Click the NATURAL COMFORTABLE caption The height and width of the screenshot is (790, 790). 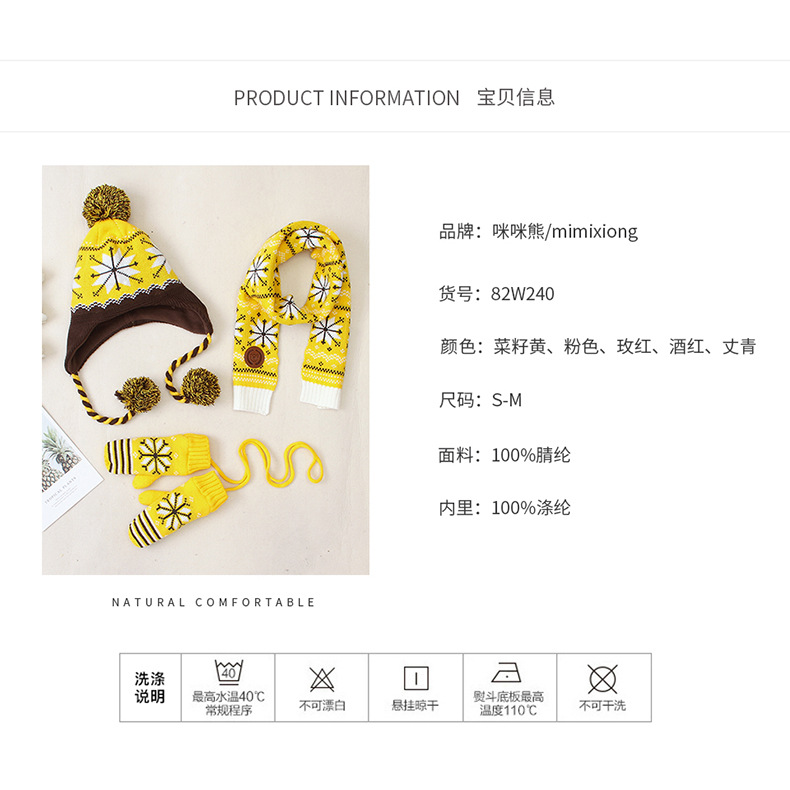214,602
